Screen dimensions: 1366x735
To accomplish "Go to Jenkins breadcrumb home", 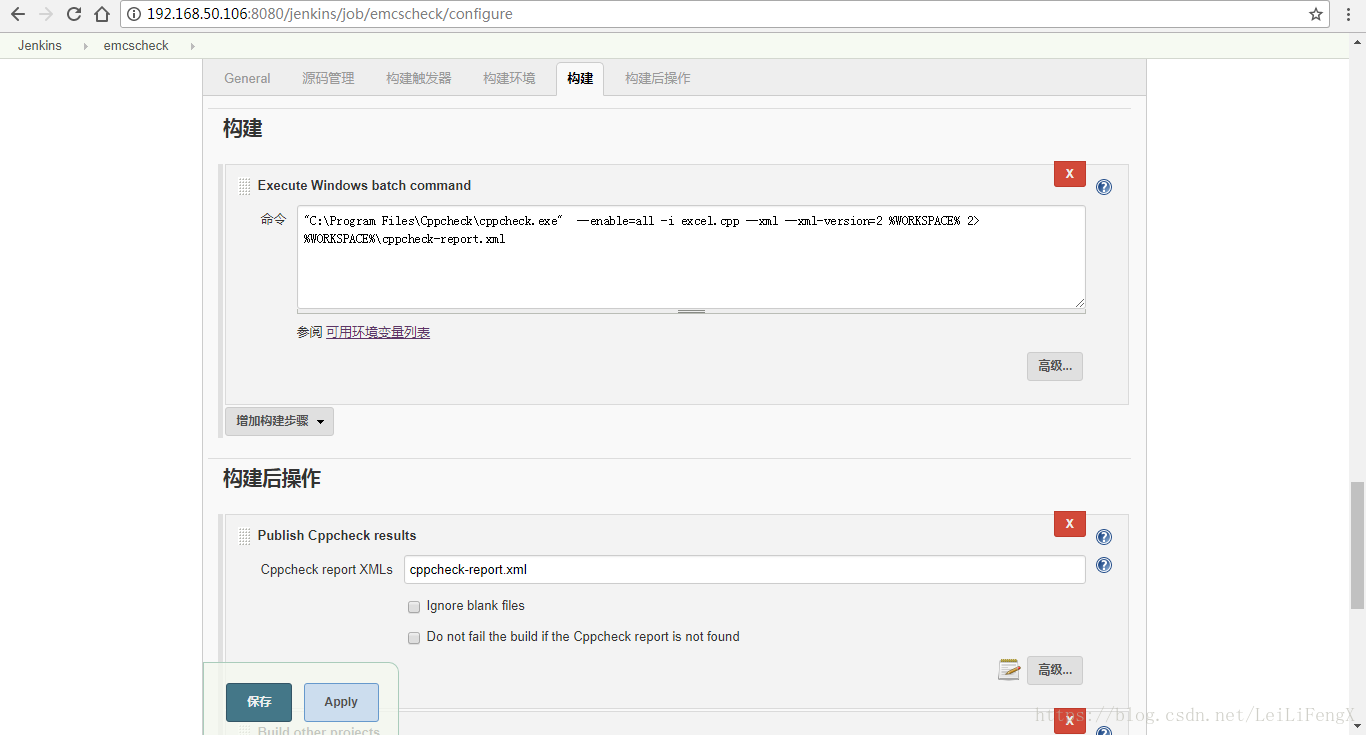I will [x=40, y=46].
